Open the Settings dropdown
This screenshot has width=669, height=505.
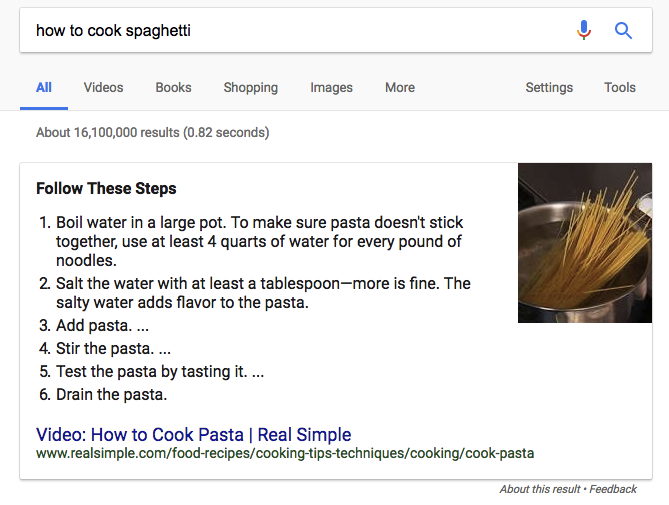point(549,87)
